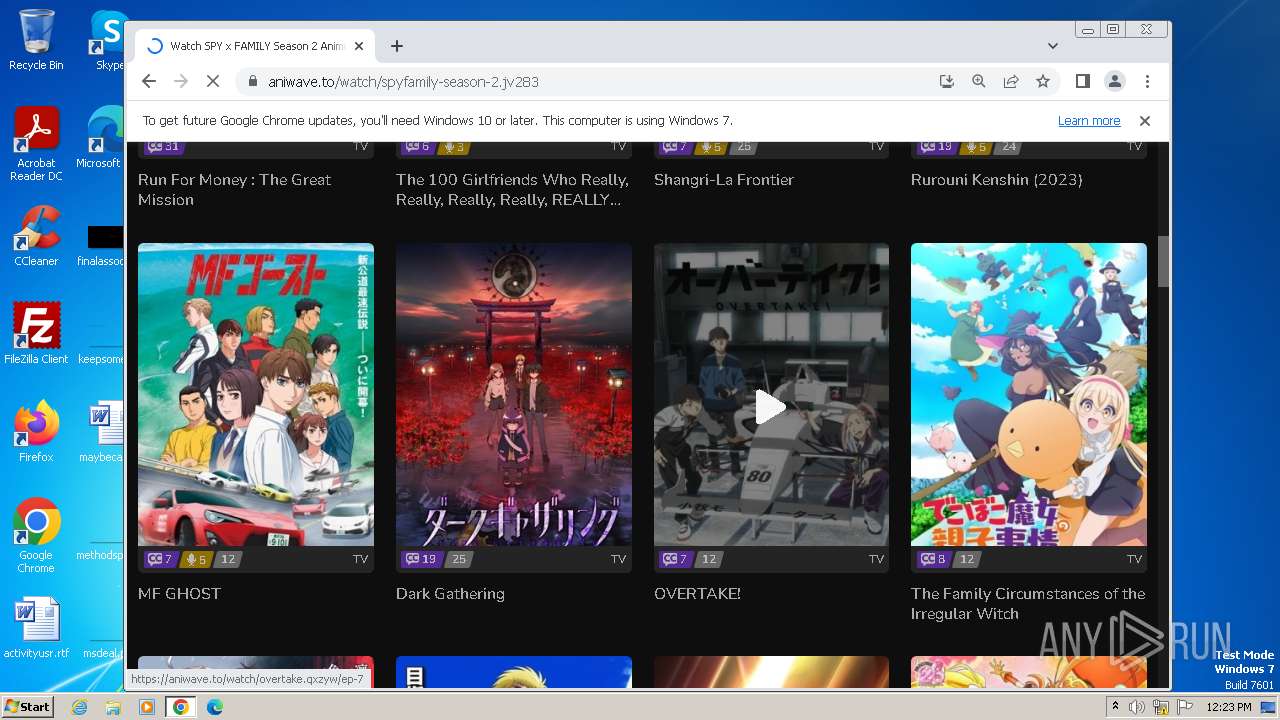1280x720 pixels.
Task: Open network status icon in tray
Action: pos(1161,707)
